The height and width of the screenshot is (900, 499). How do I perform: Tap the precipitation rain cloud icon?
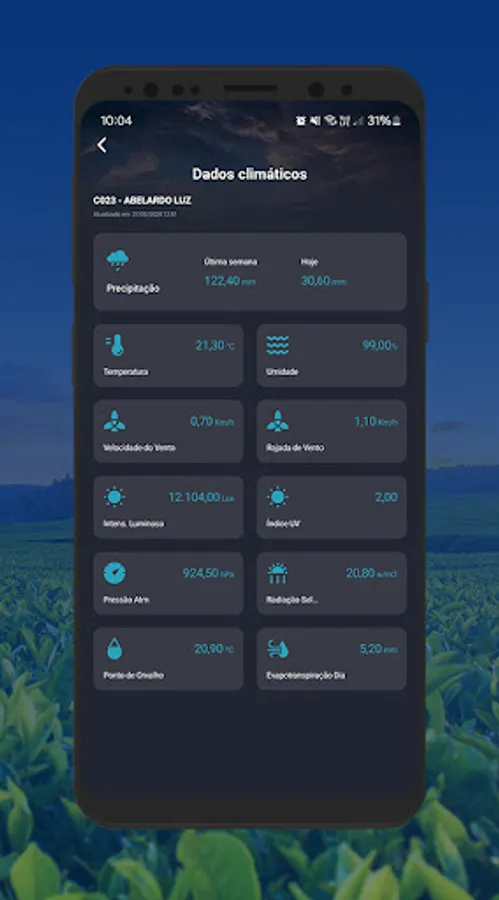pos(118,260)
